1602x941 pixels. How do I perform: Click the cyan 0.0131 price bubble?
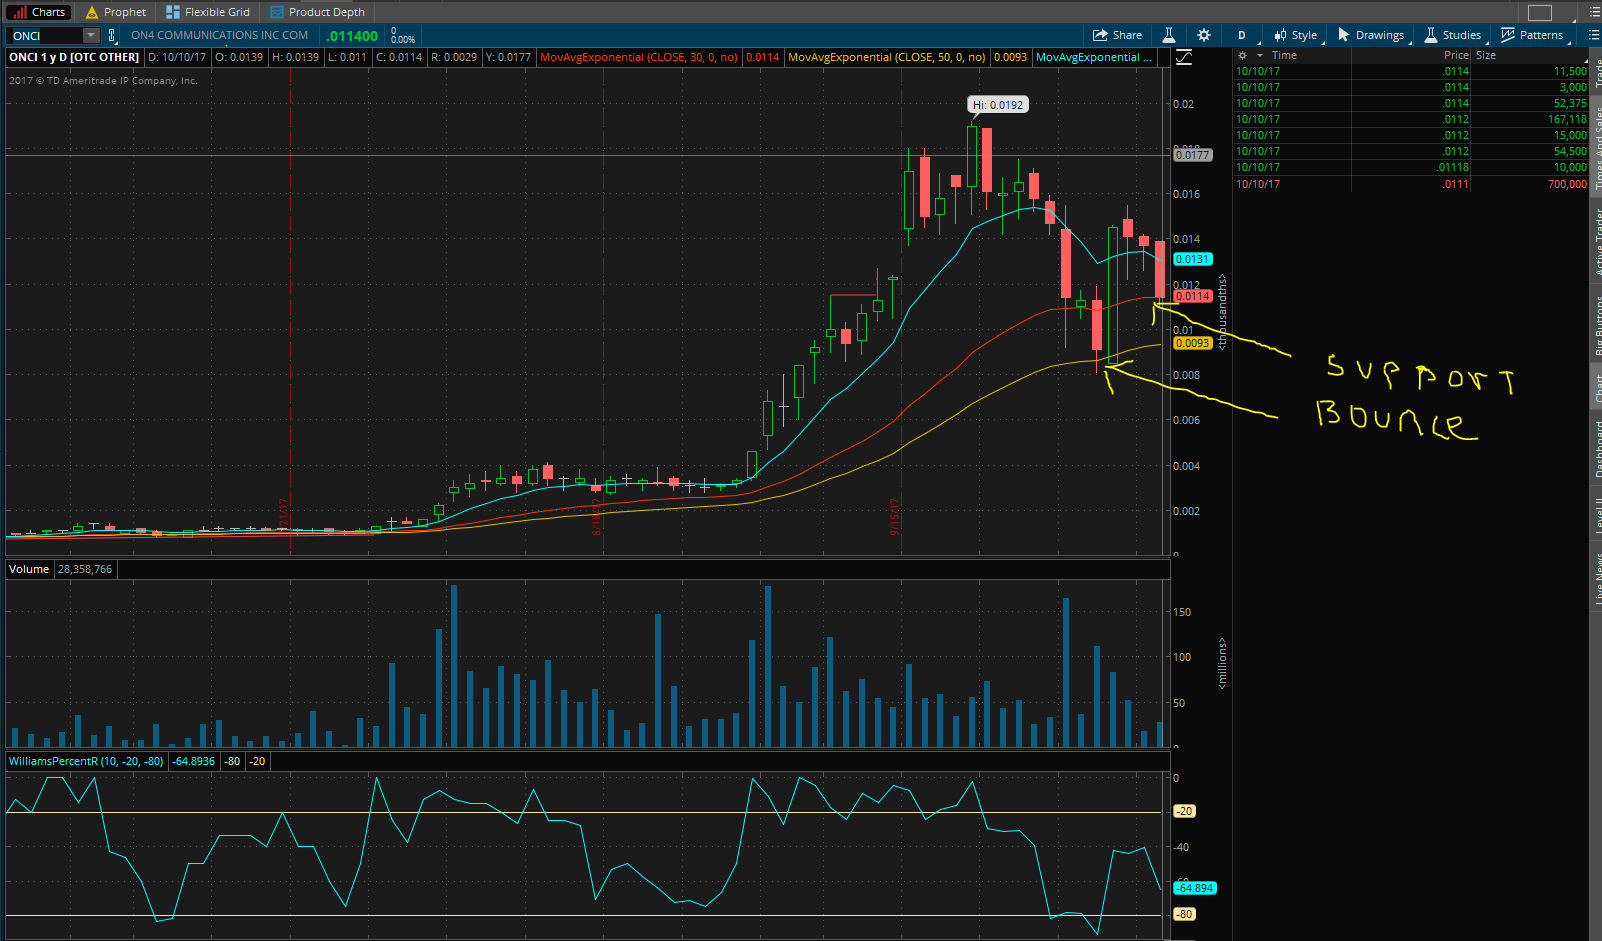(1192, 259)
